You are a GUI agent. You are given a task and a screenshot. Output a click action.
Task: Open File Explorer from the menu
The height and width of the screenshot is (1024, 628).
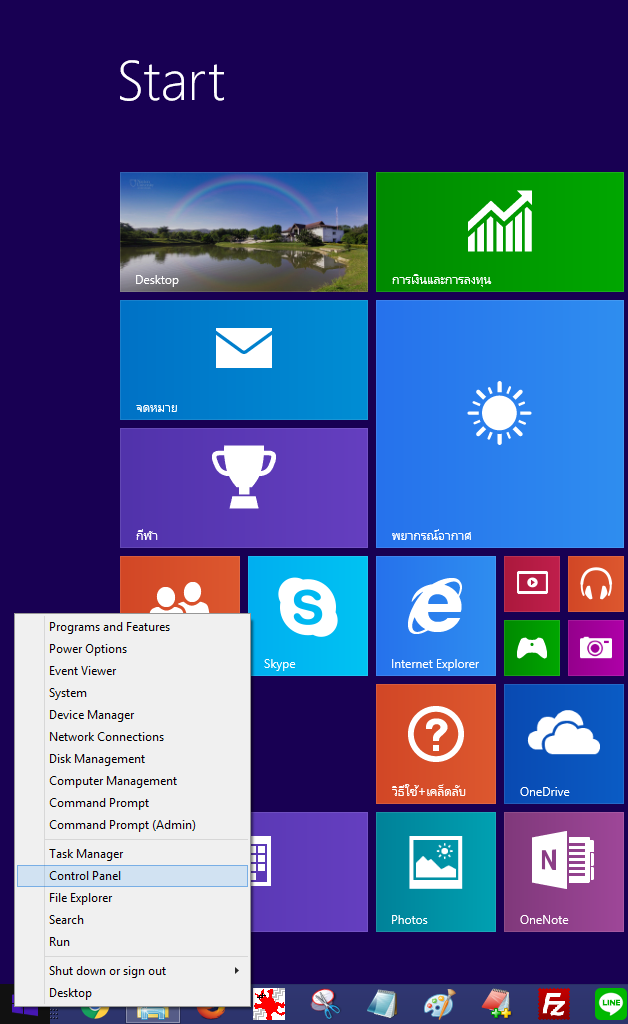pos(133,898)
